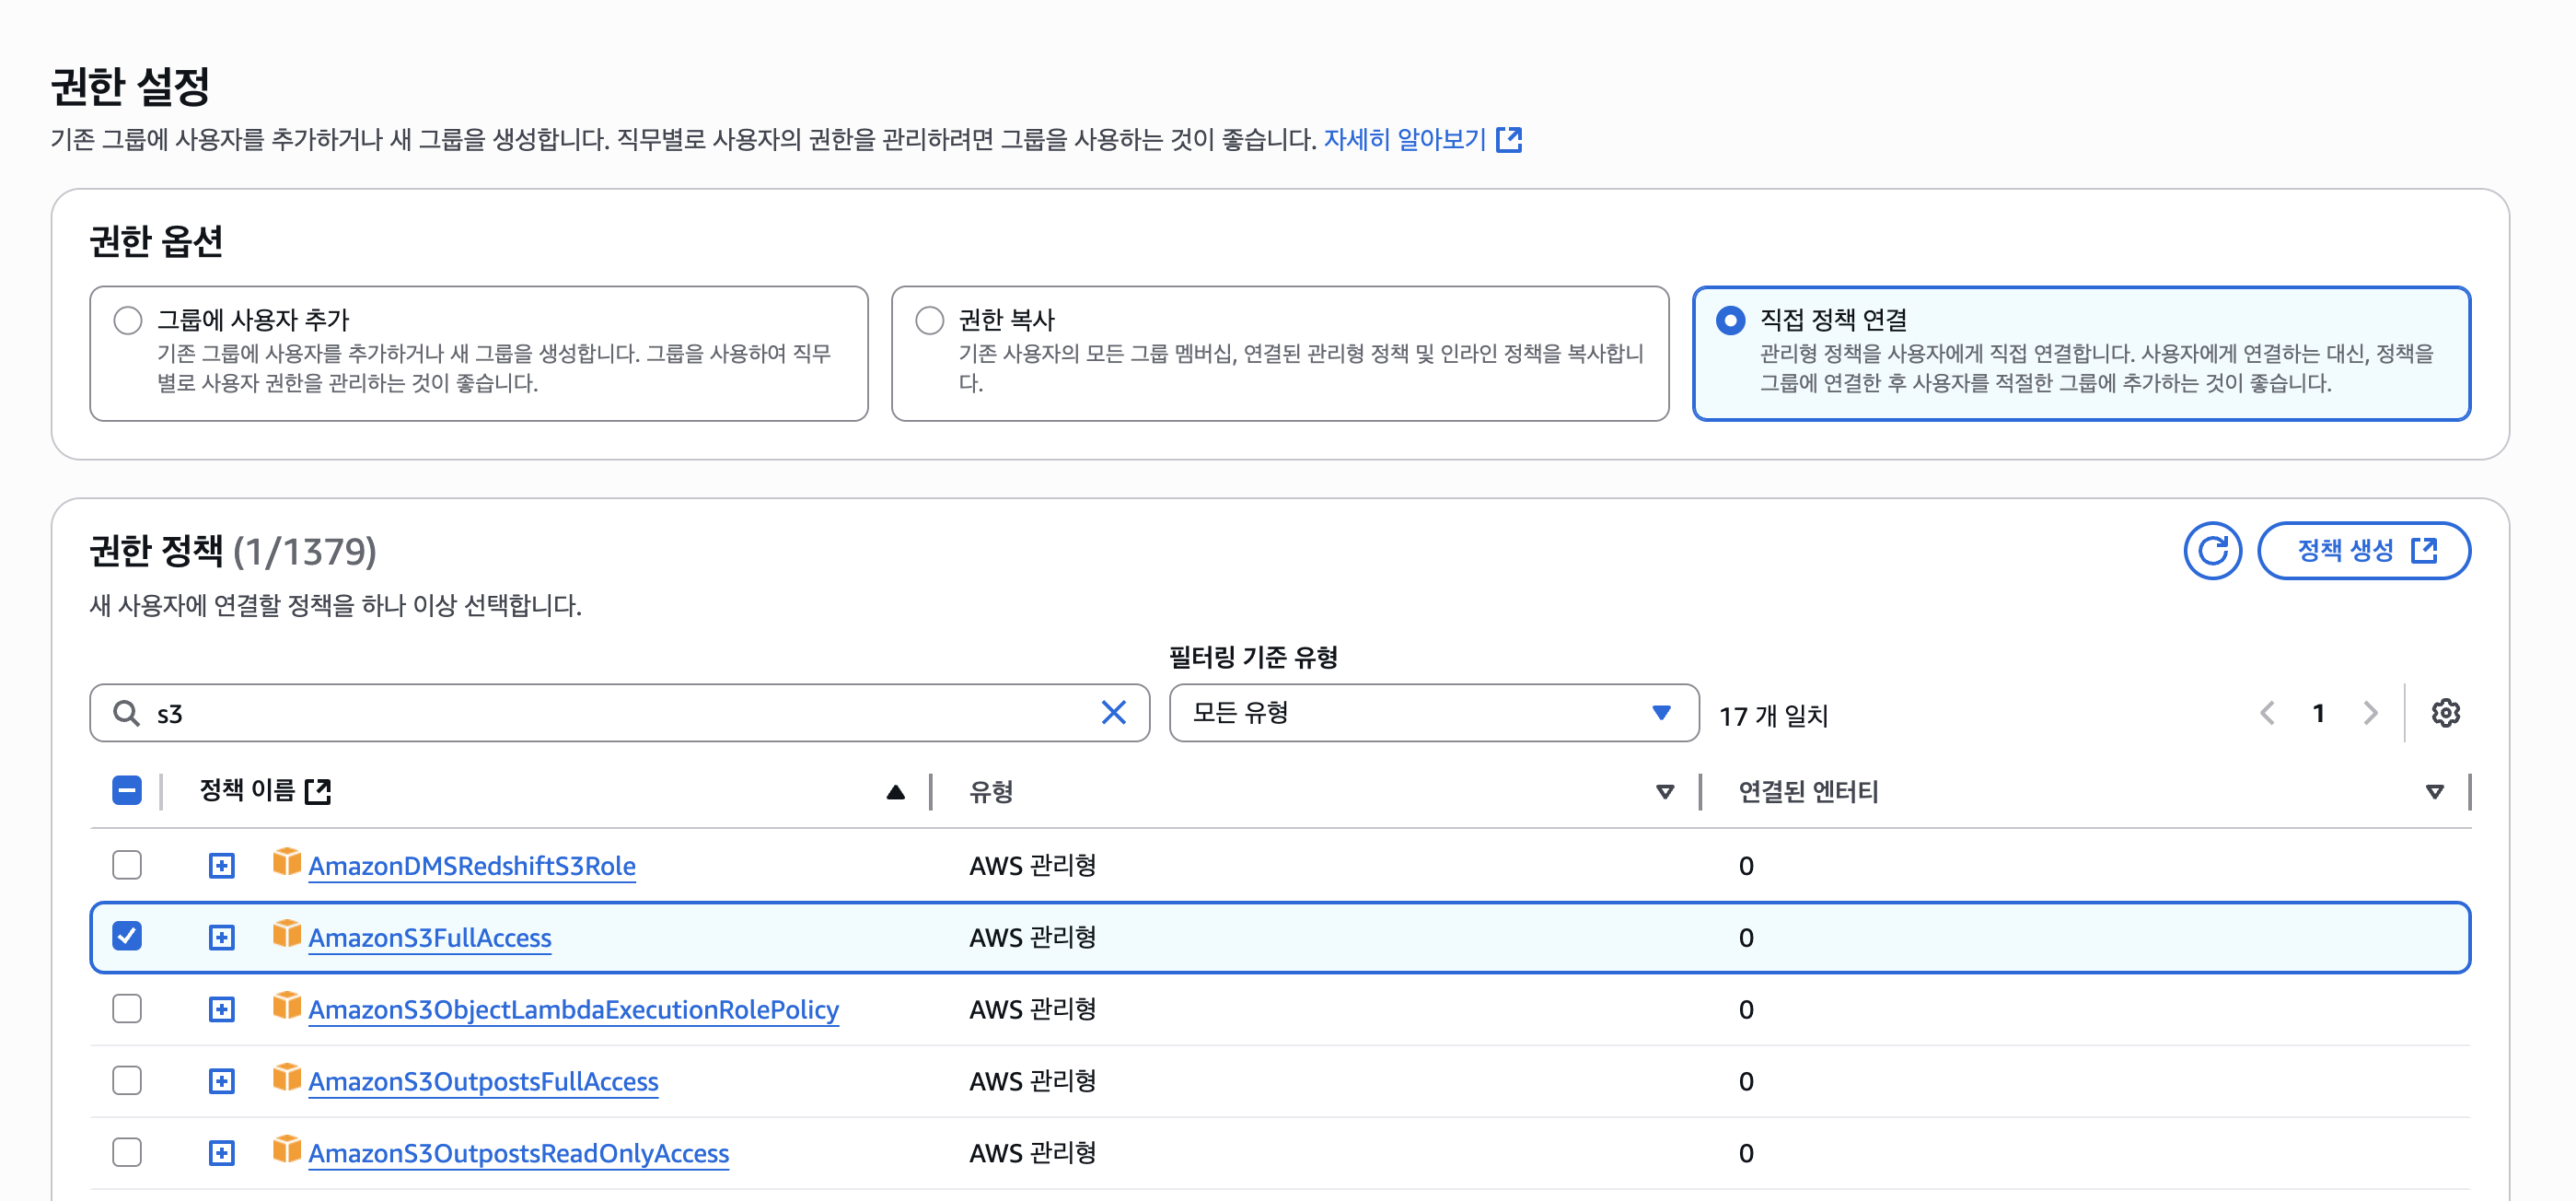Screen dimensions: 2576x1201
Task: Open the 모든 유형 filter dropdown
Action: point(1433,713)
